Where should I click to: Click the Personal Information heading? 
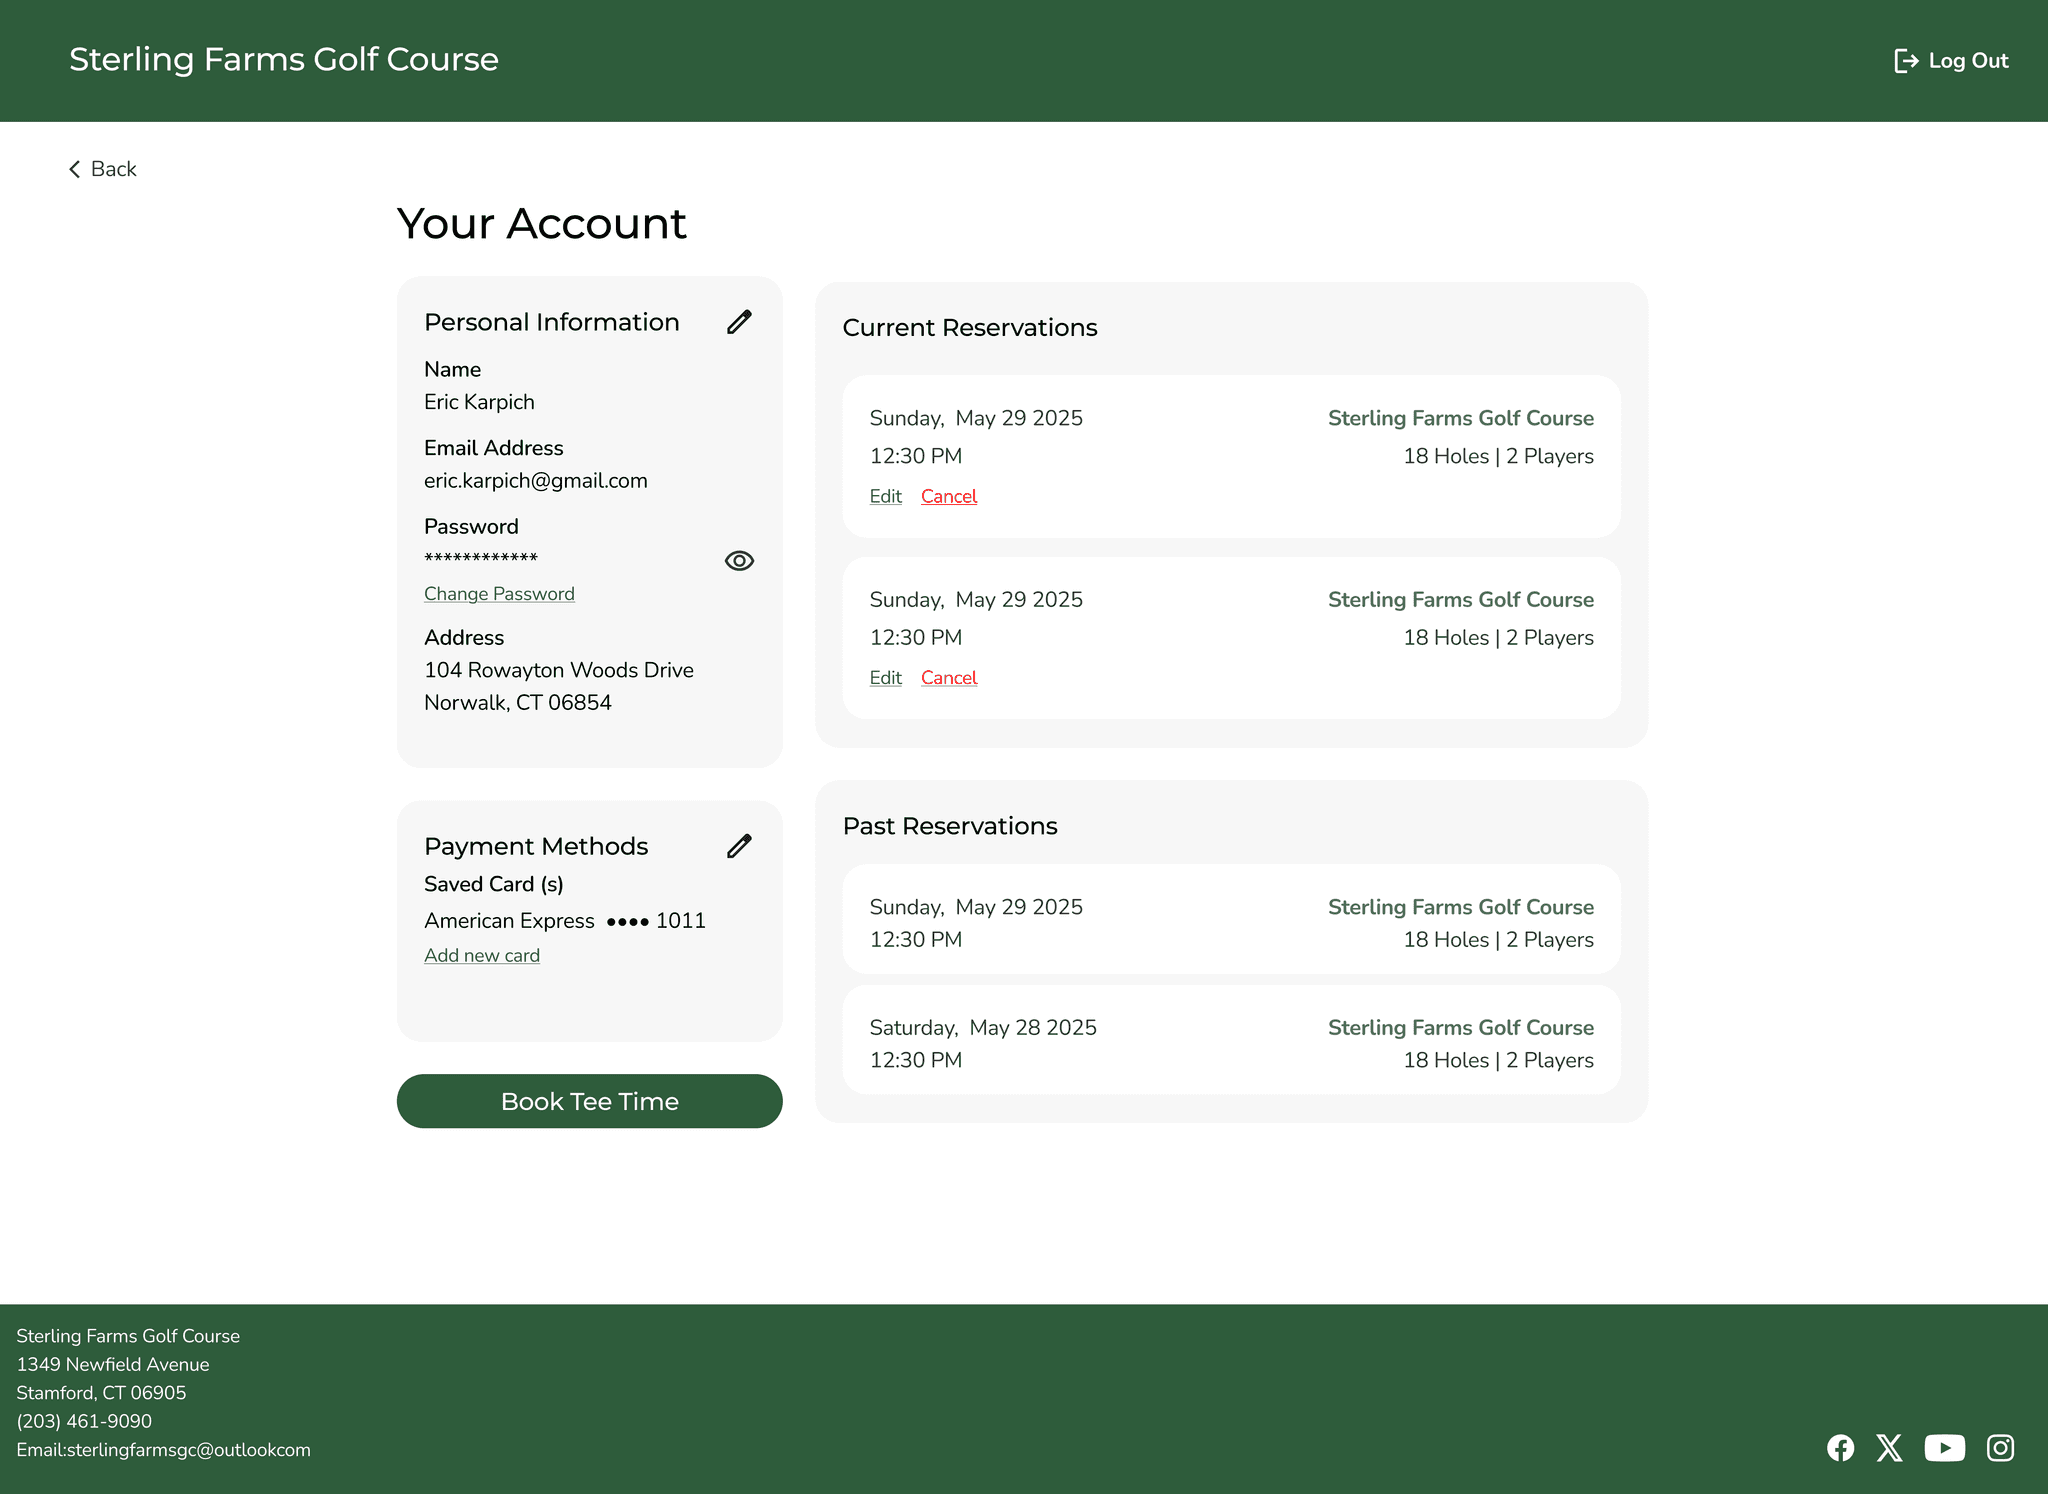(552, 322)
